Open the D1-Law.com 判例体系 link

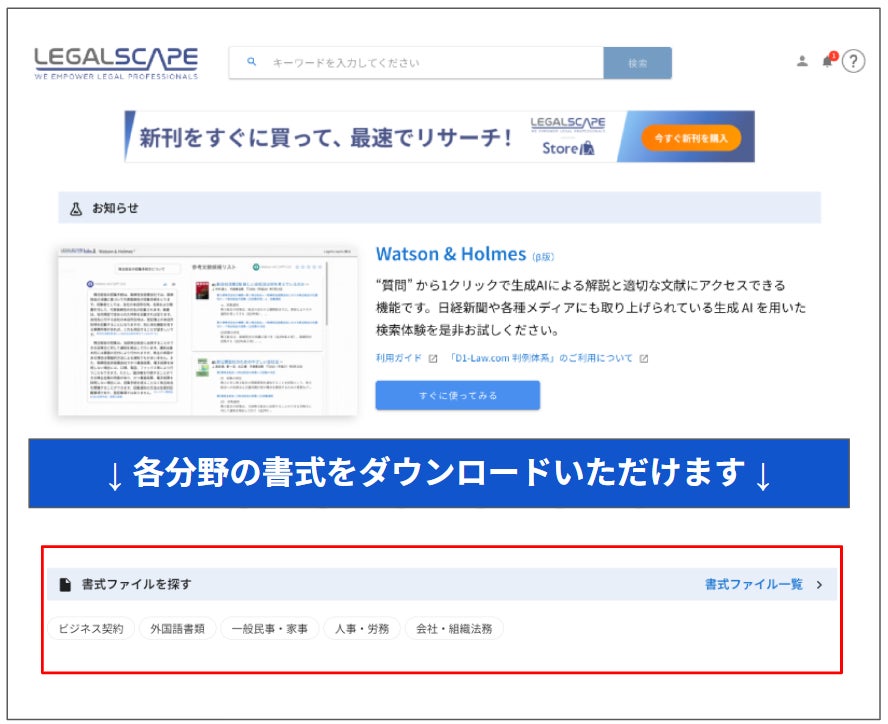541,358
